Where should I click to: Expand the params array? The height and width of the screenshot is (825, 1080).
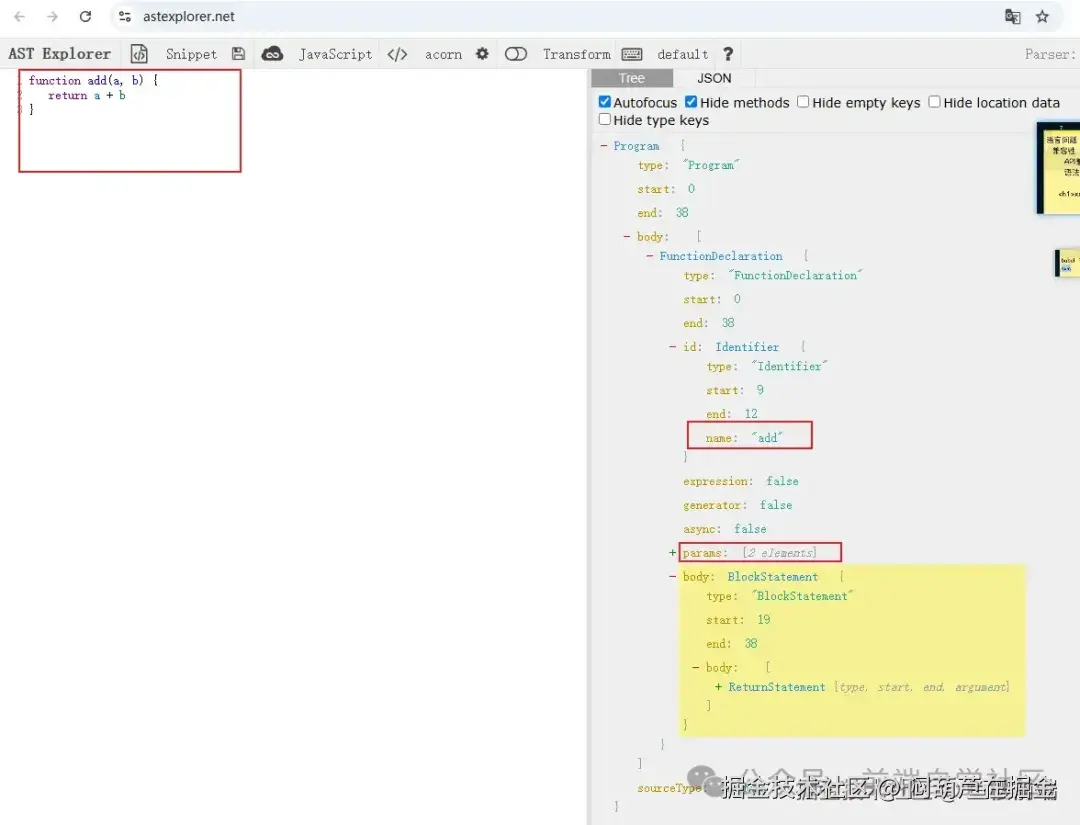[x=673, y=552]
